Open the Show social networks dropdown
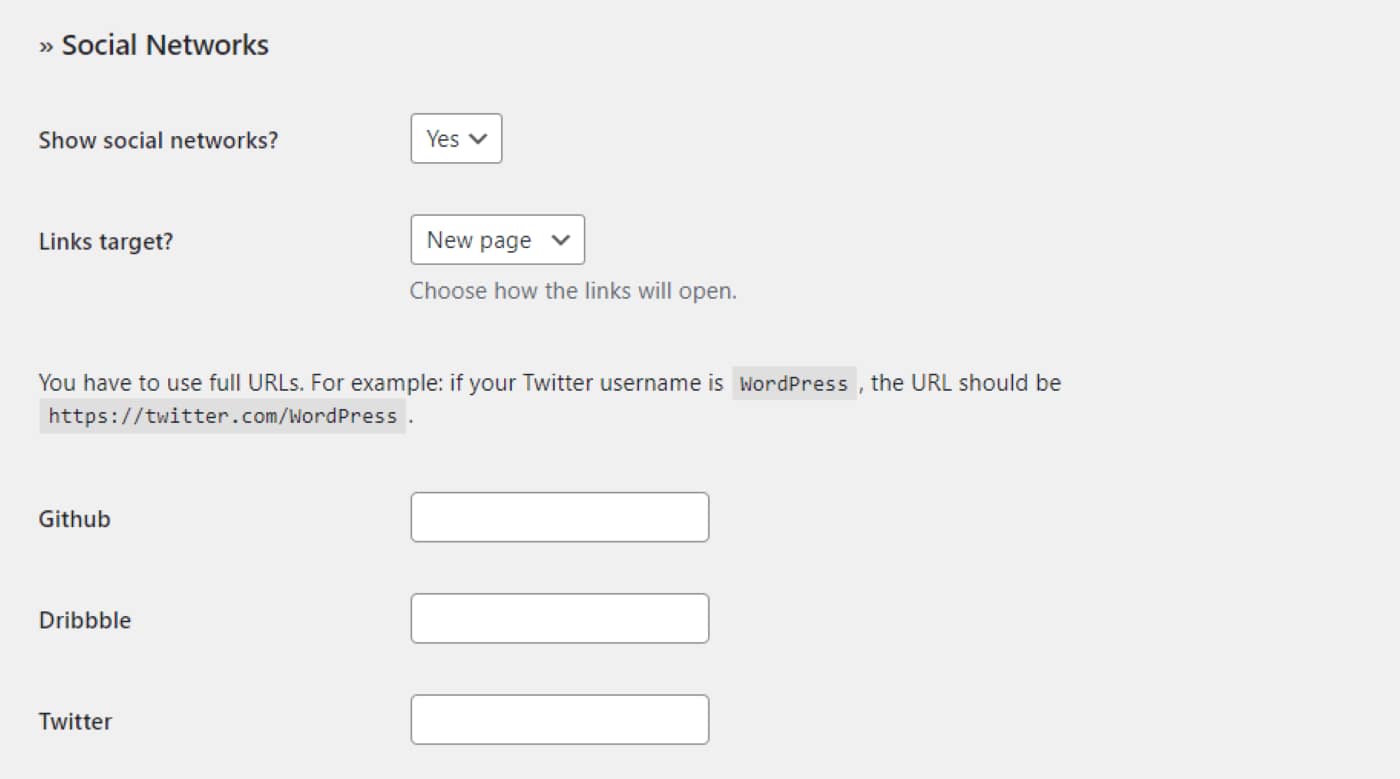This screenshot has width=1400, height=779. (x=455, y=139)
